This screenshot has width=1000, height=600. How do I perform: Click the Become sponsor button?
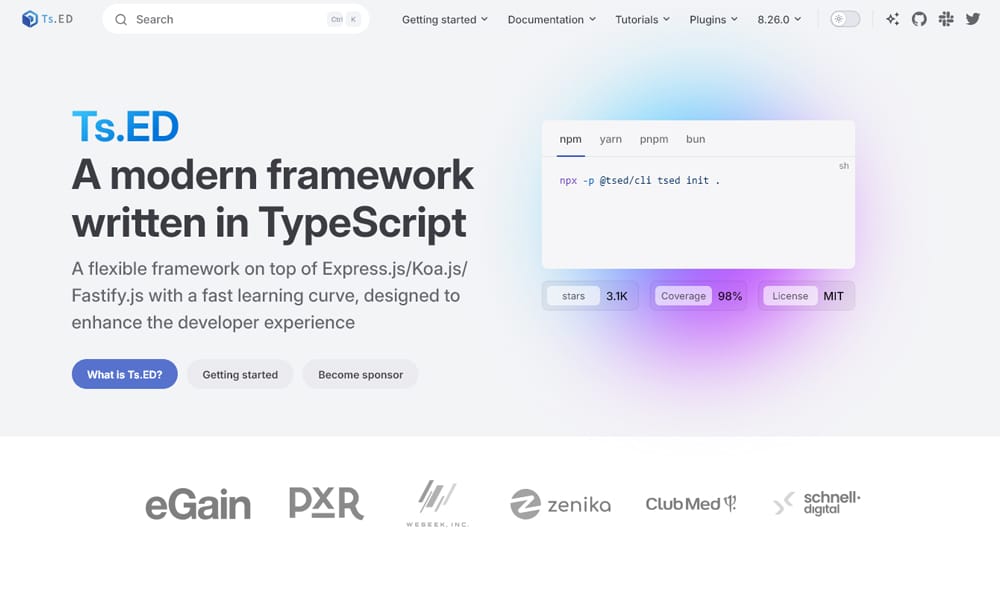click(x=360, y=374)
